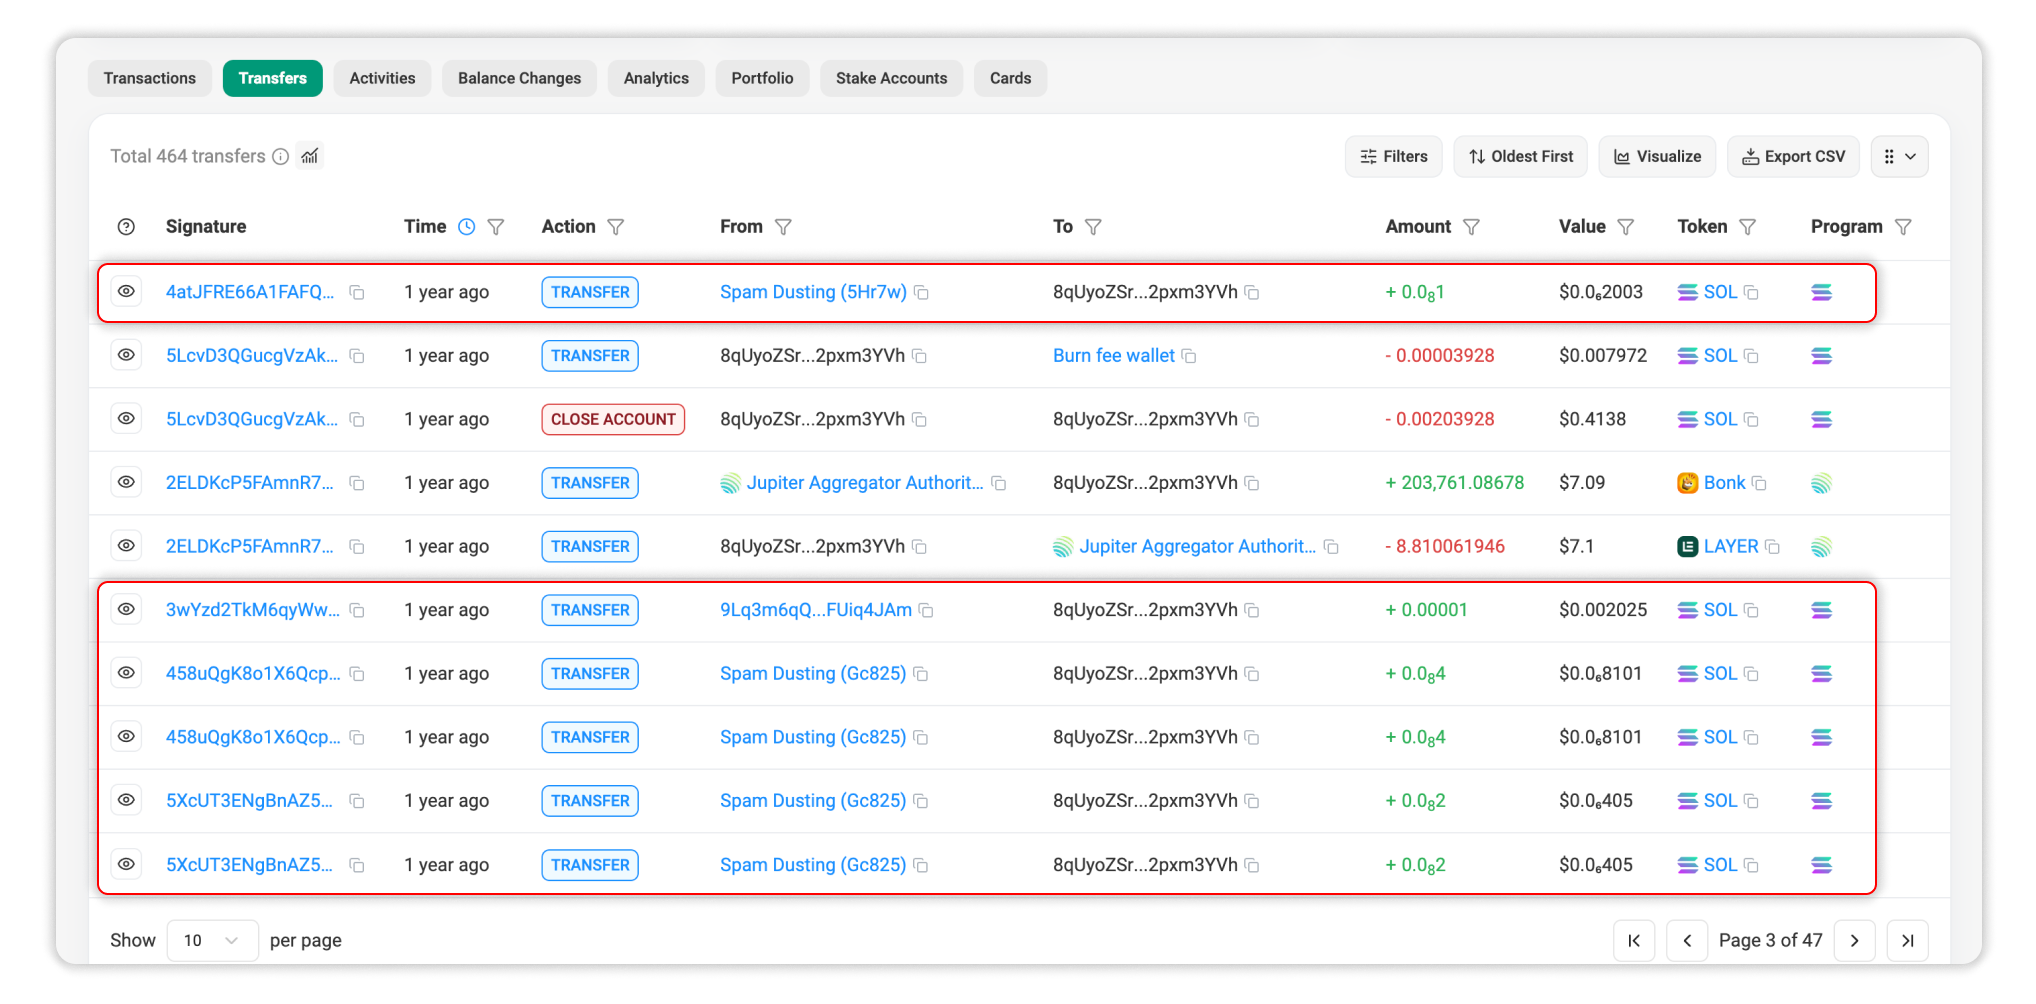The image size is (2036, 1004).
Task: Toggle eye icon for the LAYER transfer row
Action: (x=126, y=545)
